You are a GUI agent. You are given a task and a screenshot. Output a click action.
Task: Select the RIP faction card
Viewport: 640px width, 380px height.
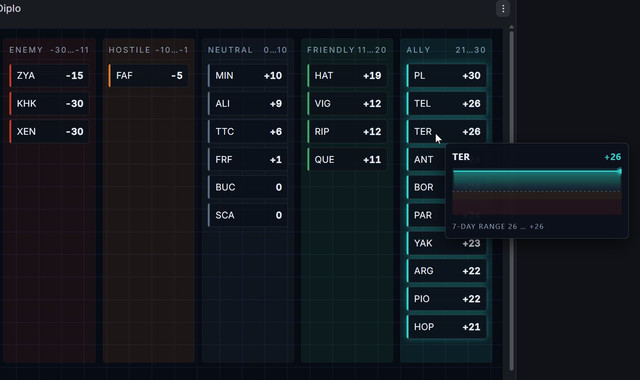347,131
